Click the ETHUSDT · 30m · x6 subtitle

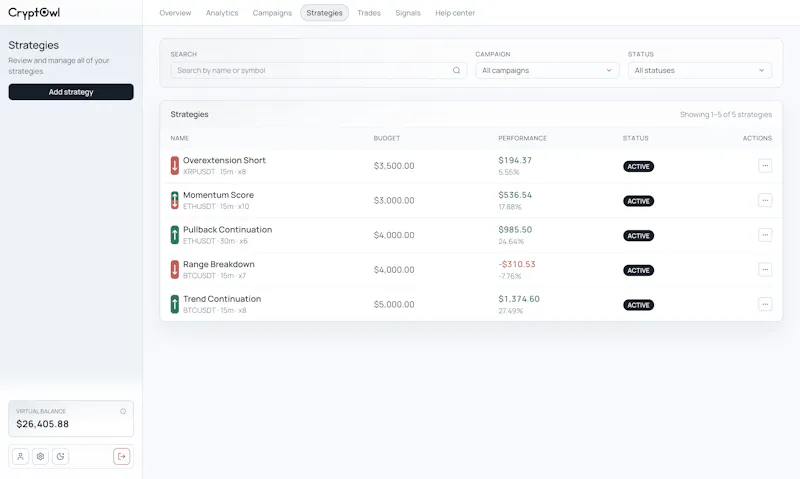click(215, 241)
